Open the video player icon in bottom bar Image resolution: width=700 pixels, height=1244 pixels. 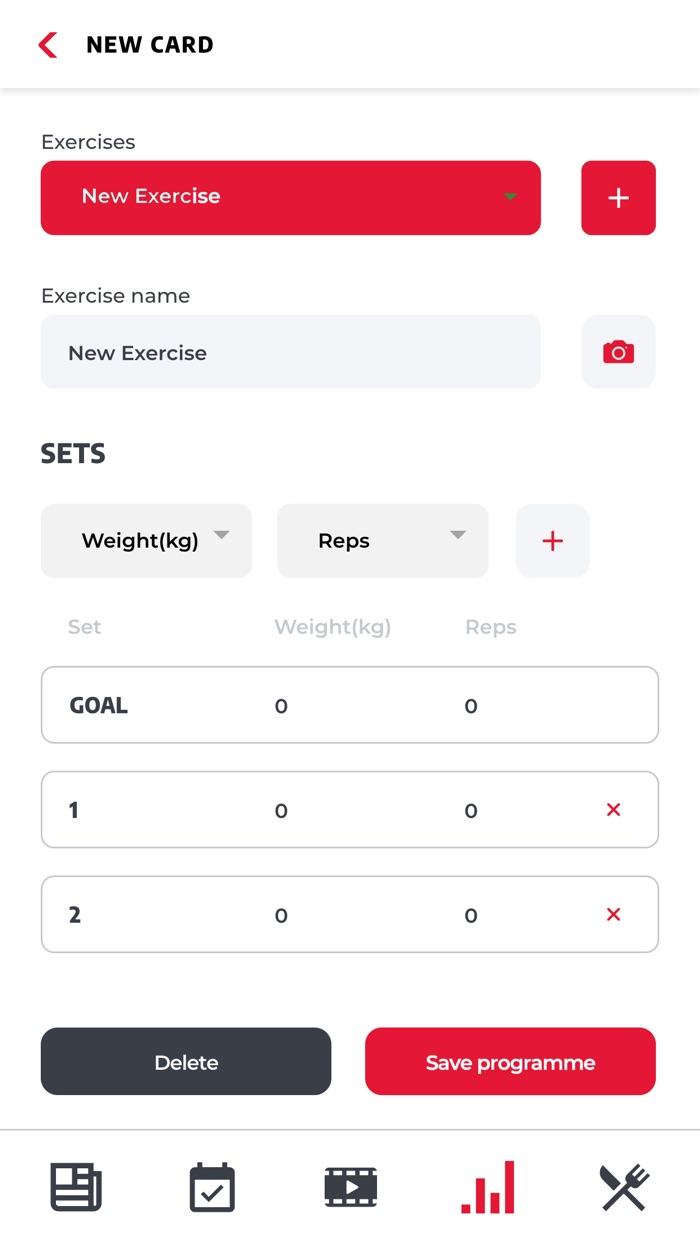tap(350, 1187)
